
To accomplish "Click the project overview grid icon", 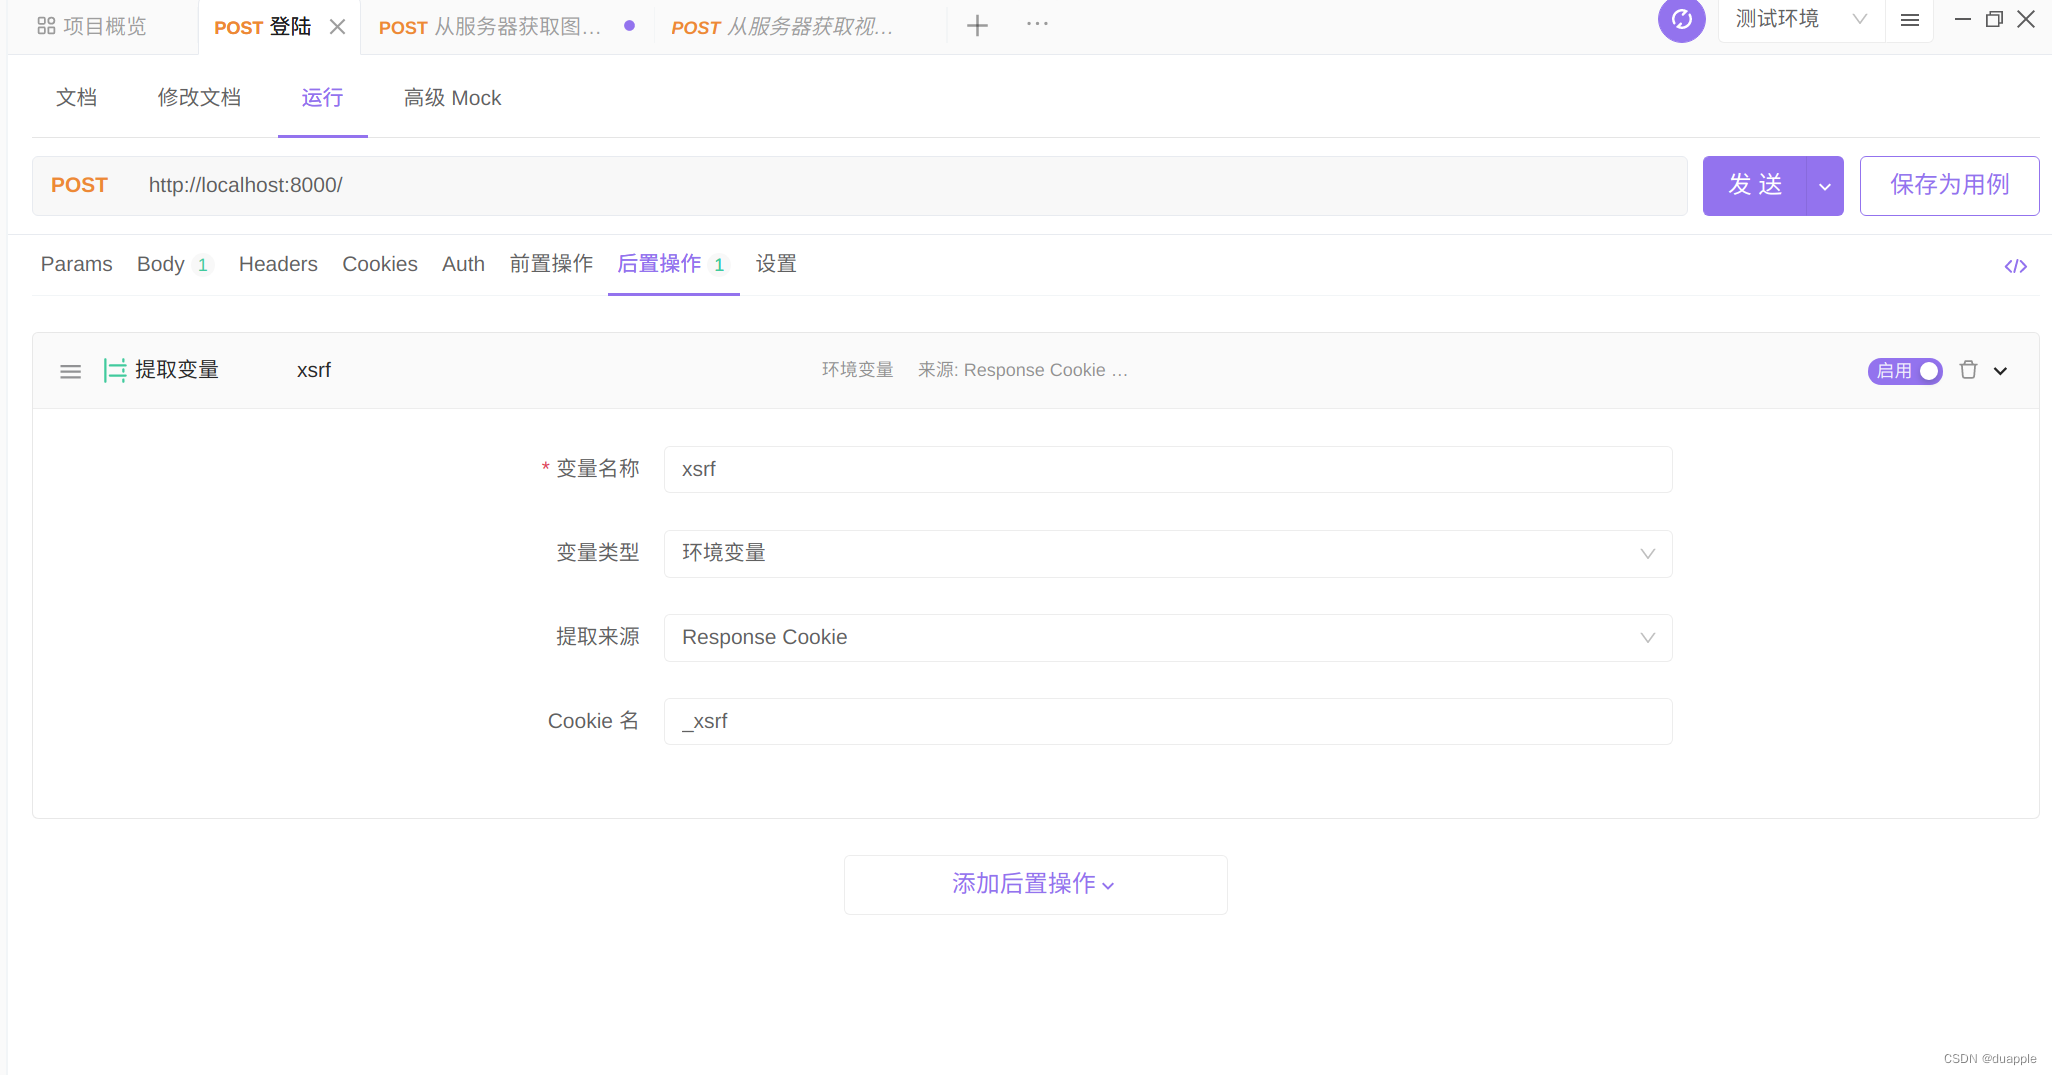I will pos(46,27).
